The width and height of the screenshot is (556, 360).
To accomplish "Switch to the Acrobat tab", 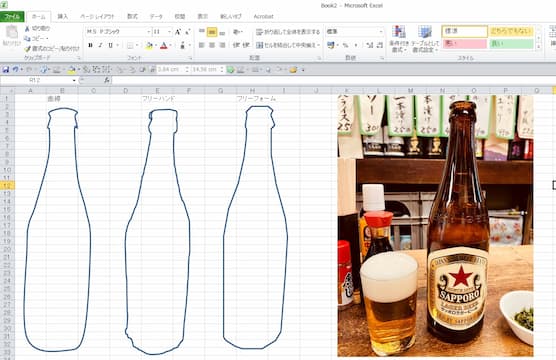I will pyautogui.click(x=263, y=16).
